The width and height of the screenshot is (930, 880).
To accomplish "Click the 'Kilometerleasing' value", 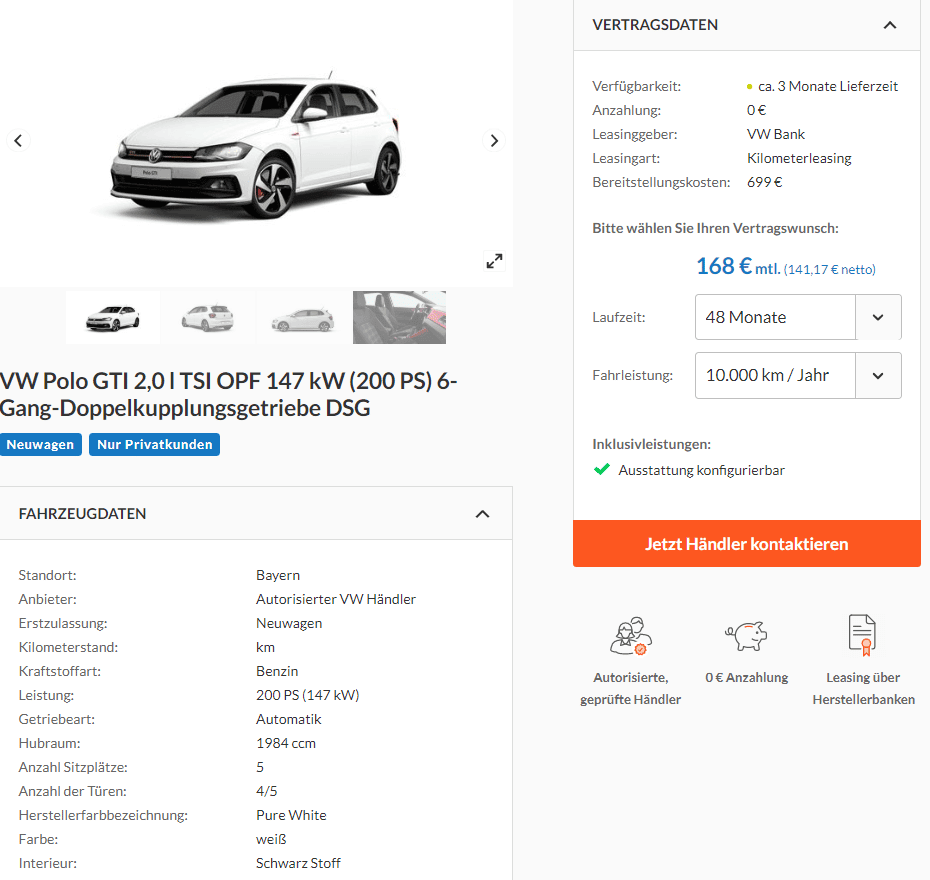I will click(x=799, y=158).
